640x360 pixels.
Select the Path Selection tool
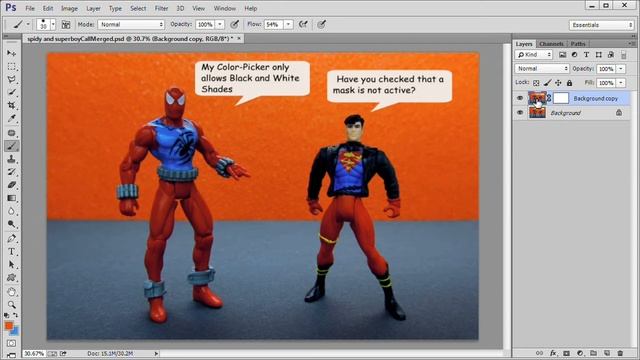click(x=11, y=264)
